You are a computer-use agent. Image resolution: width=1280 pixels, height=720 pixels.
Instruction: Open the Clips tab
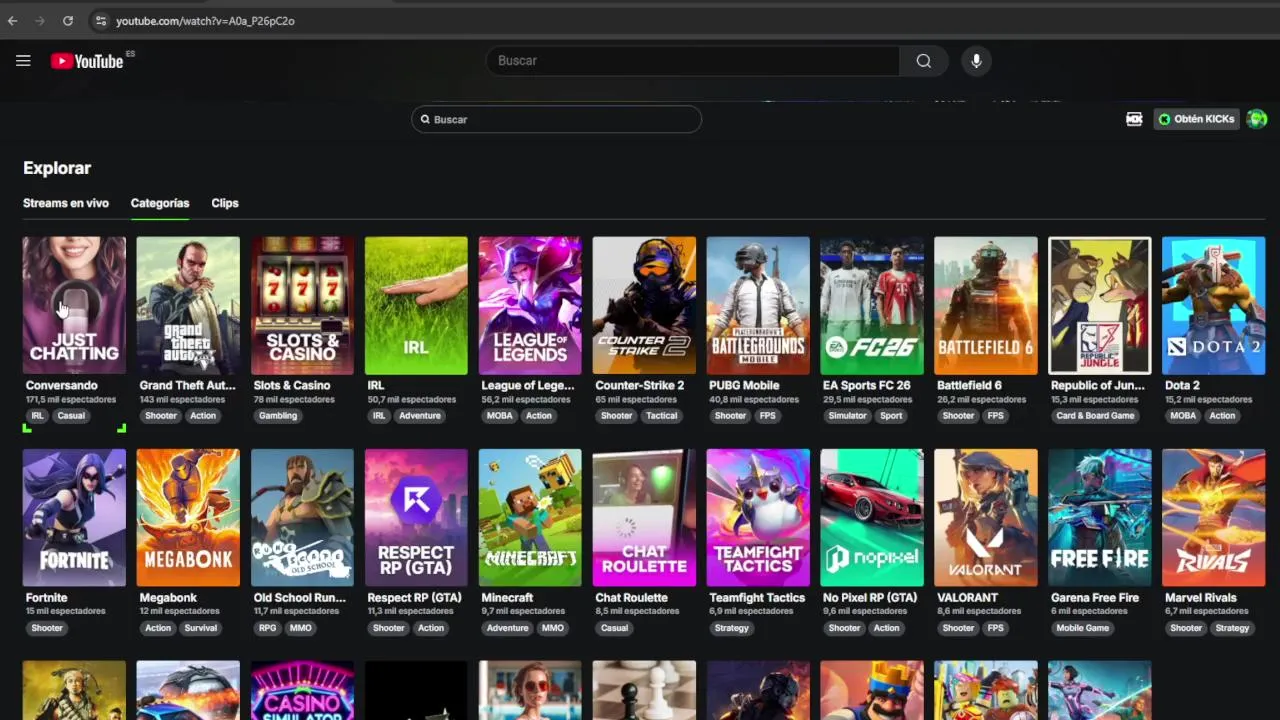point(225,203)
